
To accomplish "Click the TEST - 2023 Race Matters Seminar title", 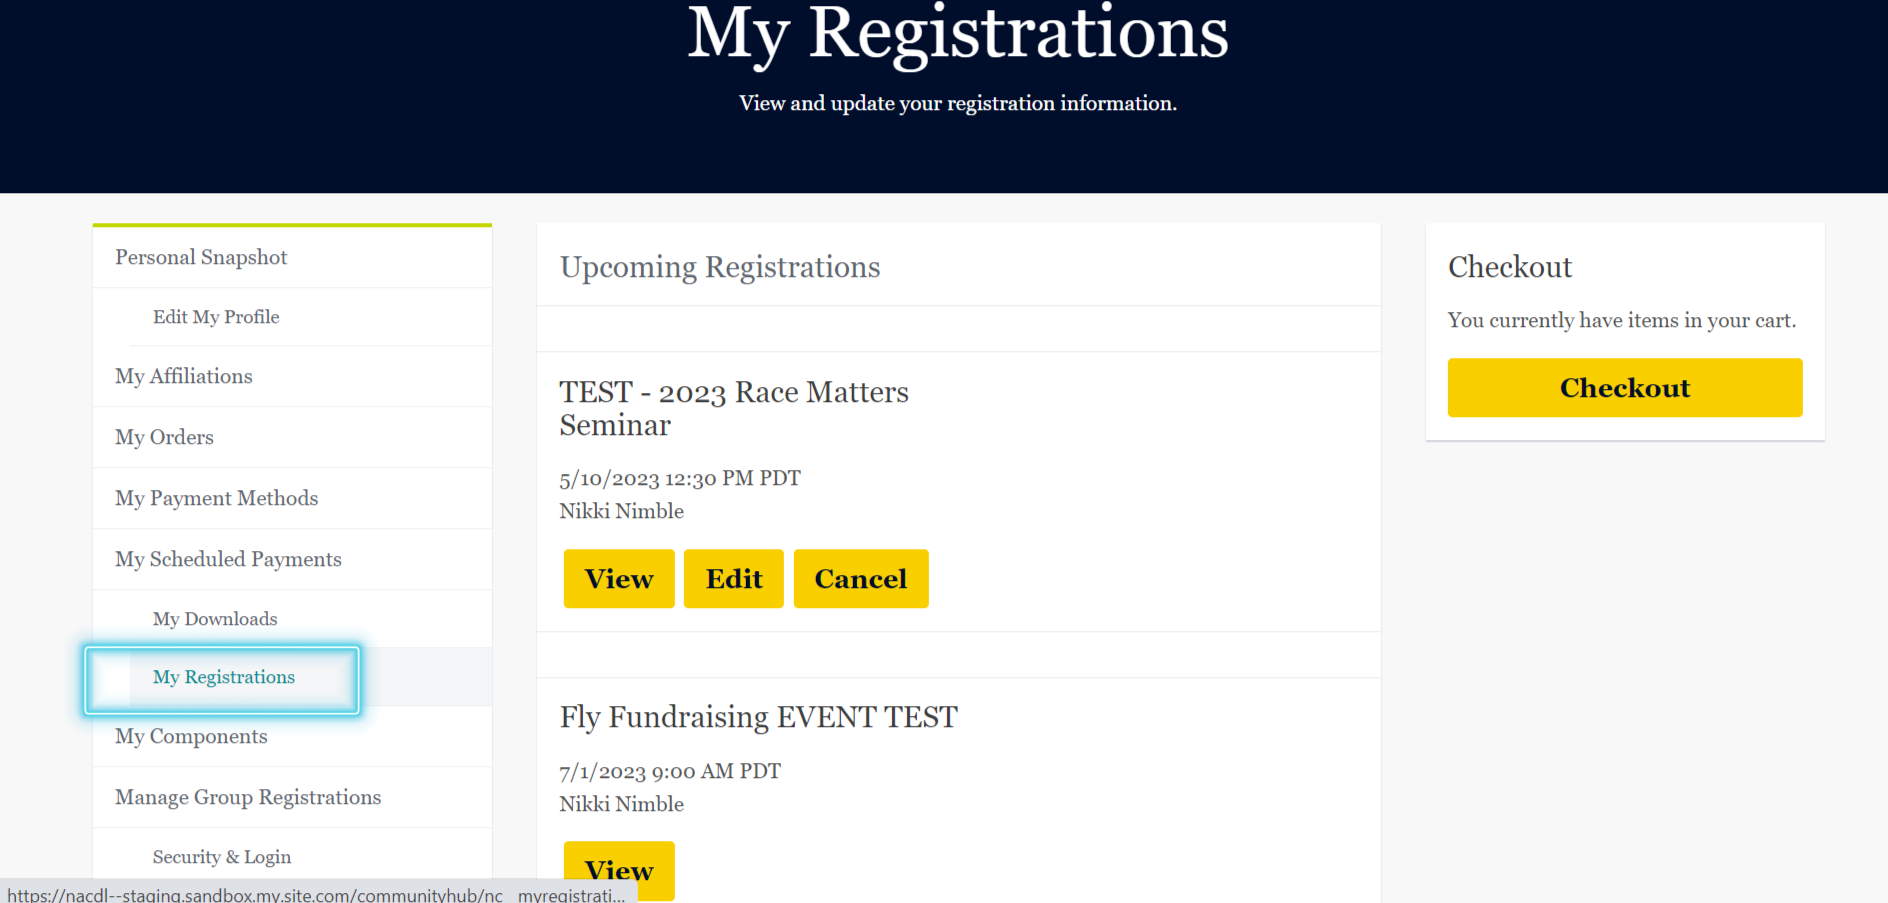I will pos(733,408).
